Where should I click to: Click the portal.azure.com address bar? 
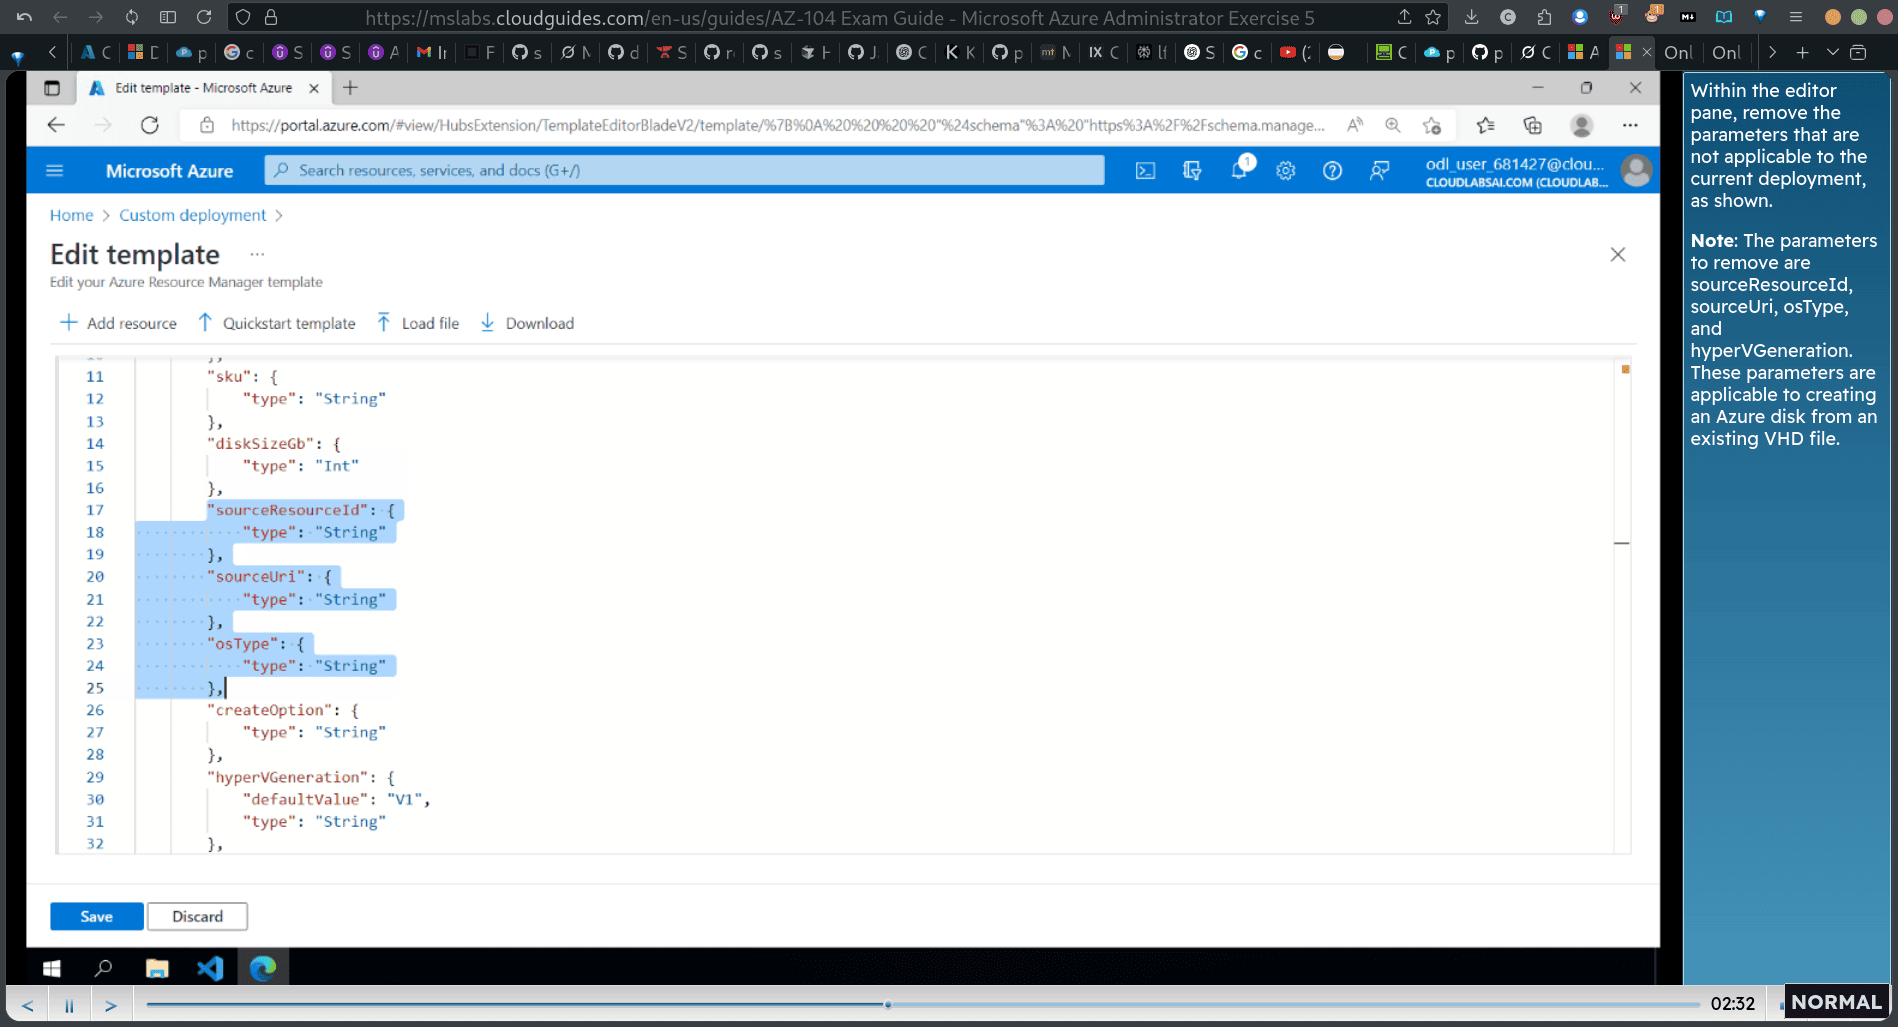pyautogui.click(x=778, y=125)
